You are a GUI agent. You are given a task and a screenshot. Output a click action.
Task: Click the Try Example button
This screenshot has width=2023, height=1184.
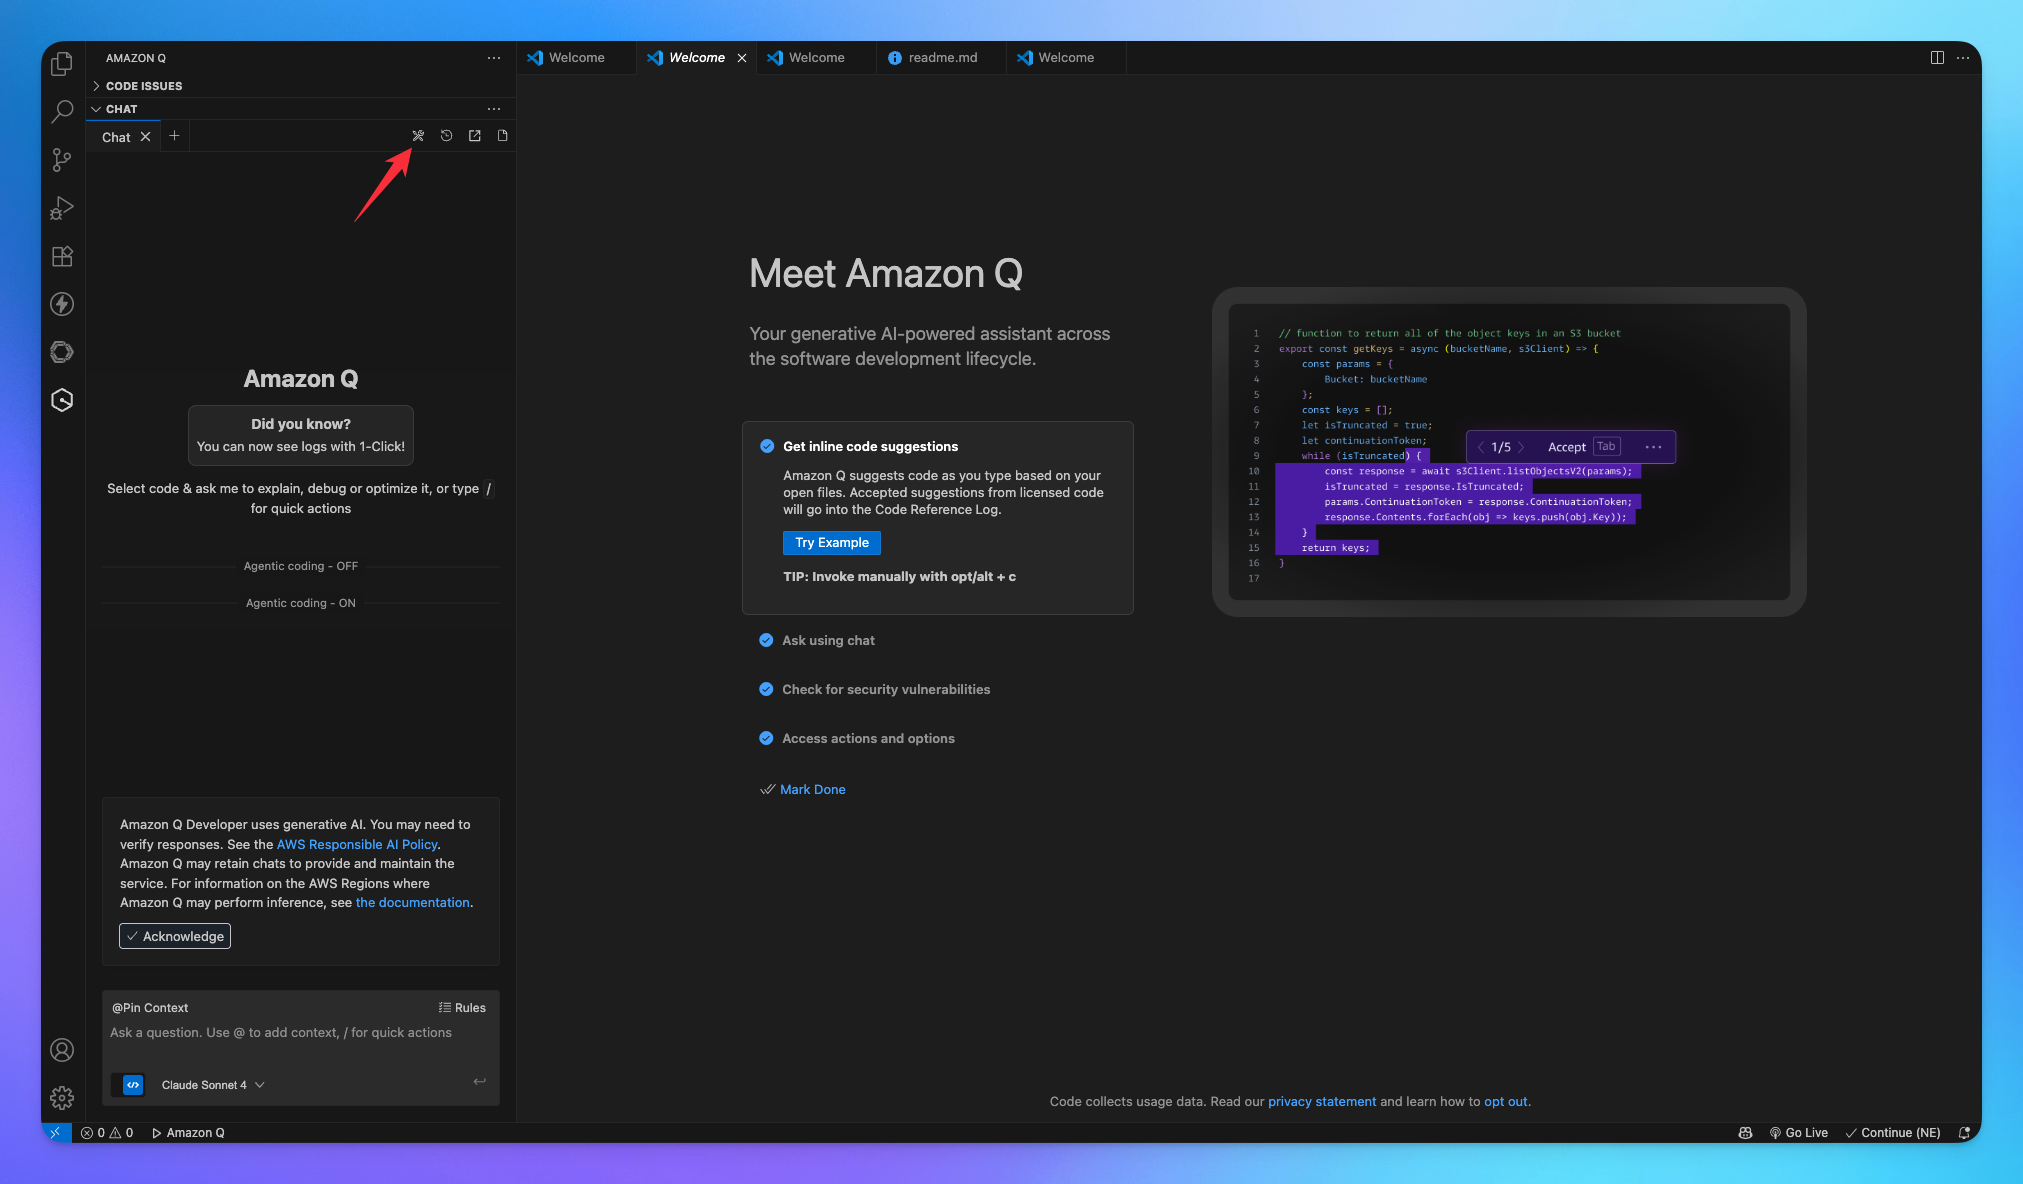click(x=831, y=542)
